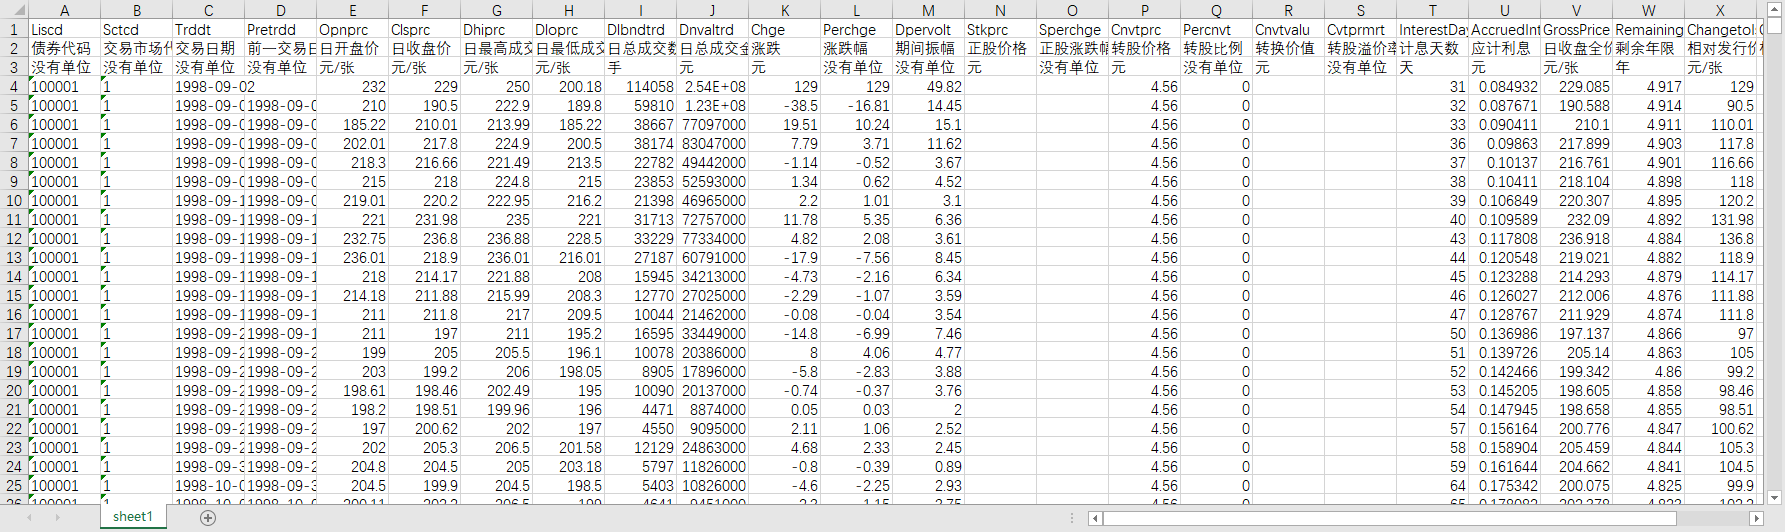Screen dimensions: 1785x532
Task: Select column S header
Action: click(x=1361, y=11)
